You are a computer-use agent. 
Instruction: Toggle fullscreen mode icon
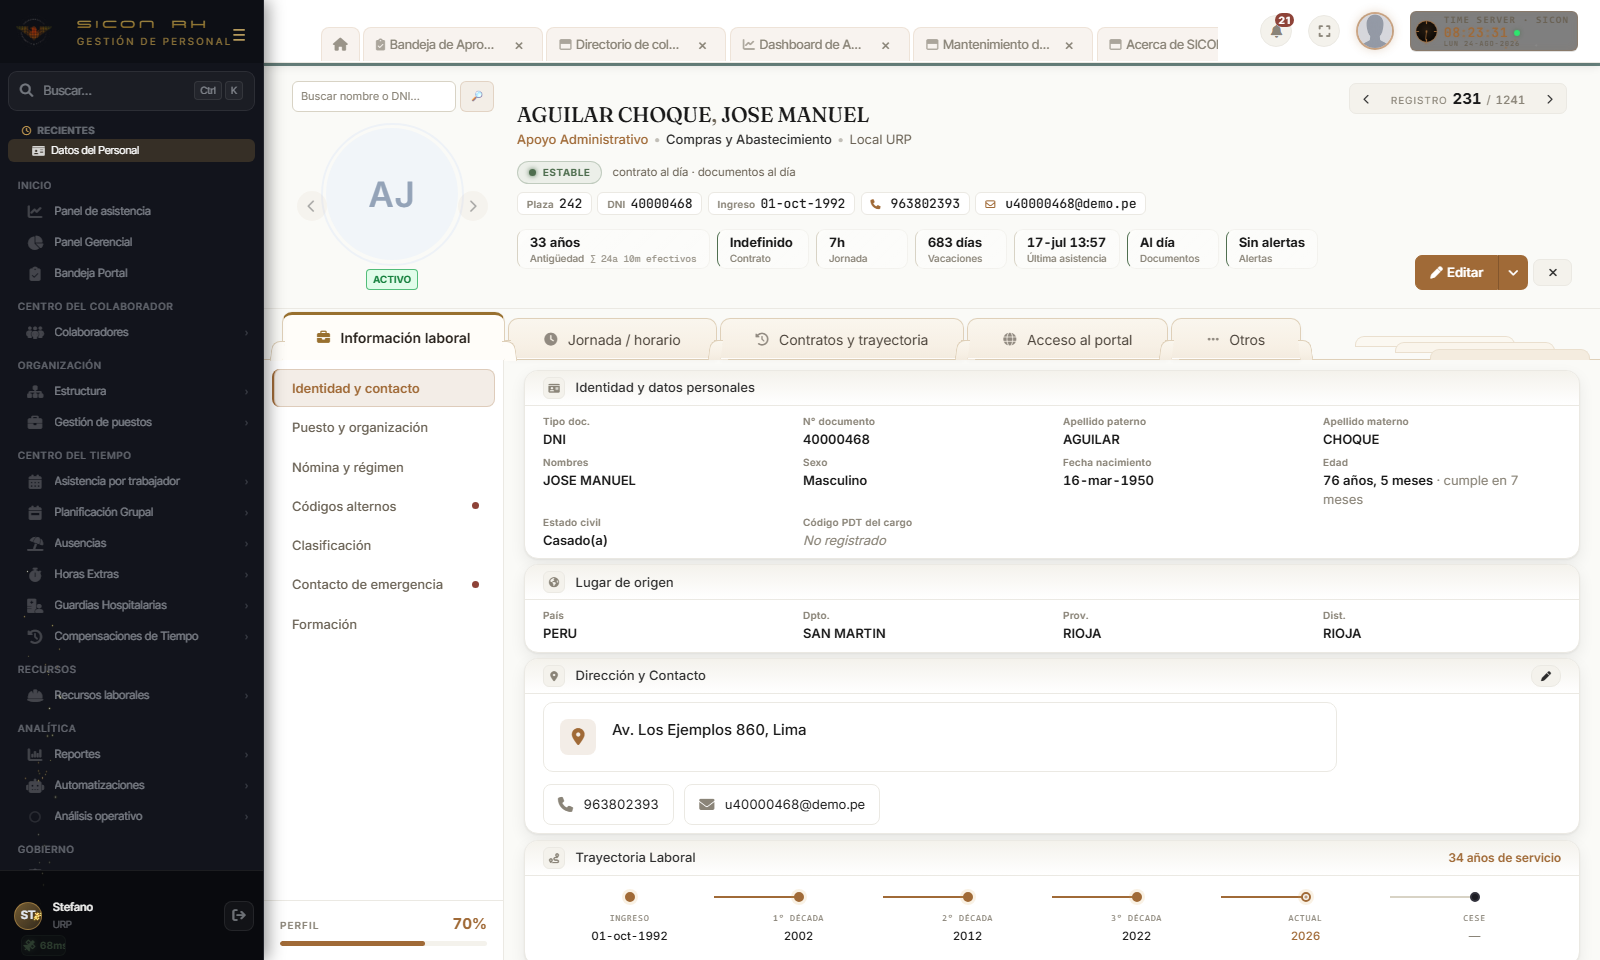pos(1324,31)
